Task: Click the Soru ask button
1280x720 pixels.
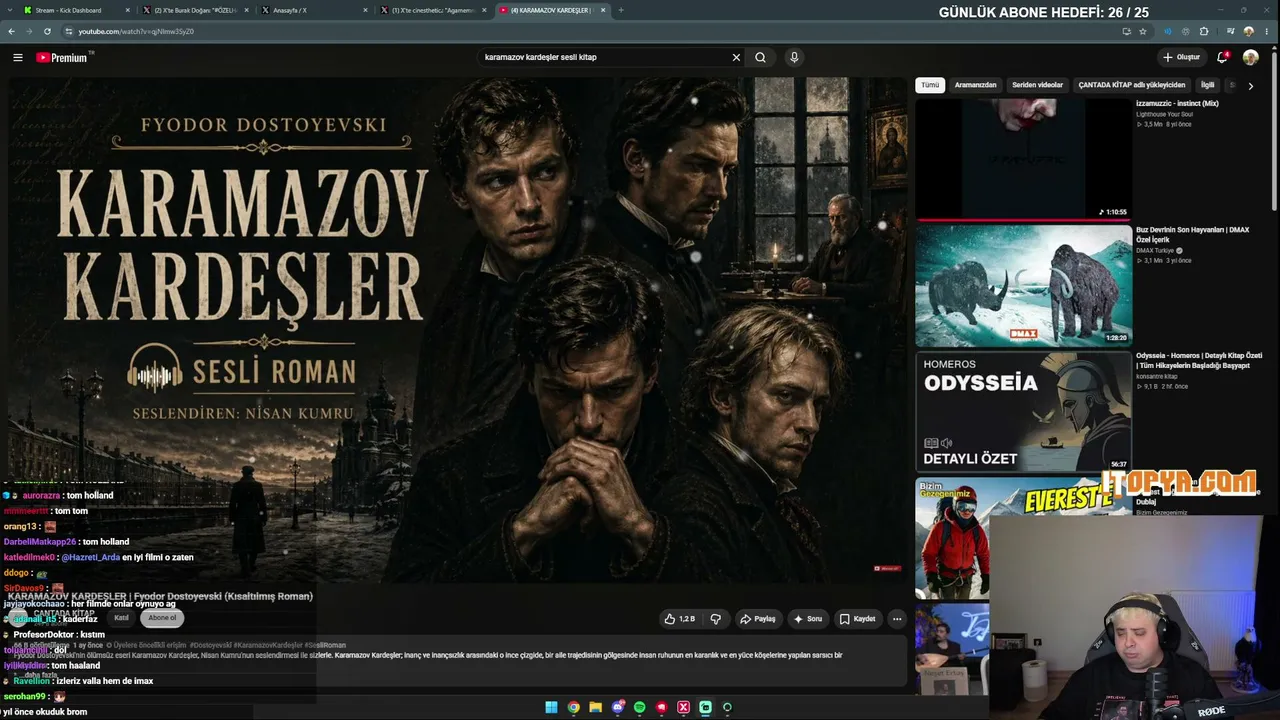Action: [x=808, y=619]
